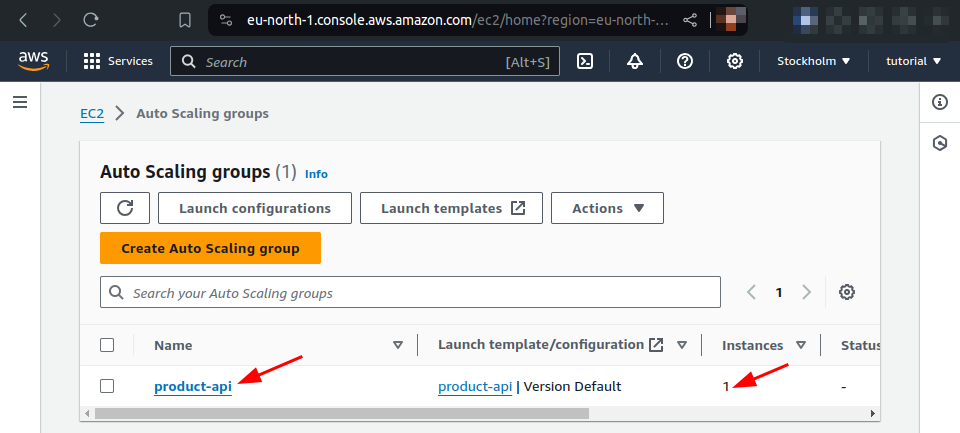Go back with the browser back arrow
Image resolution: width=960 pixels, height=433 pixels.
(x=23, y=21)
